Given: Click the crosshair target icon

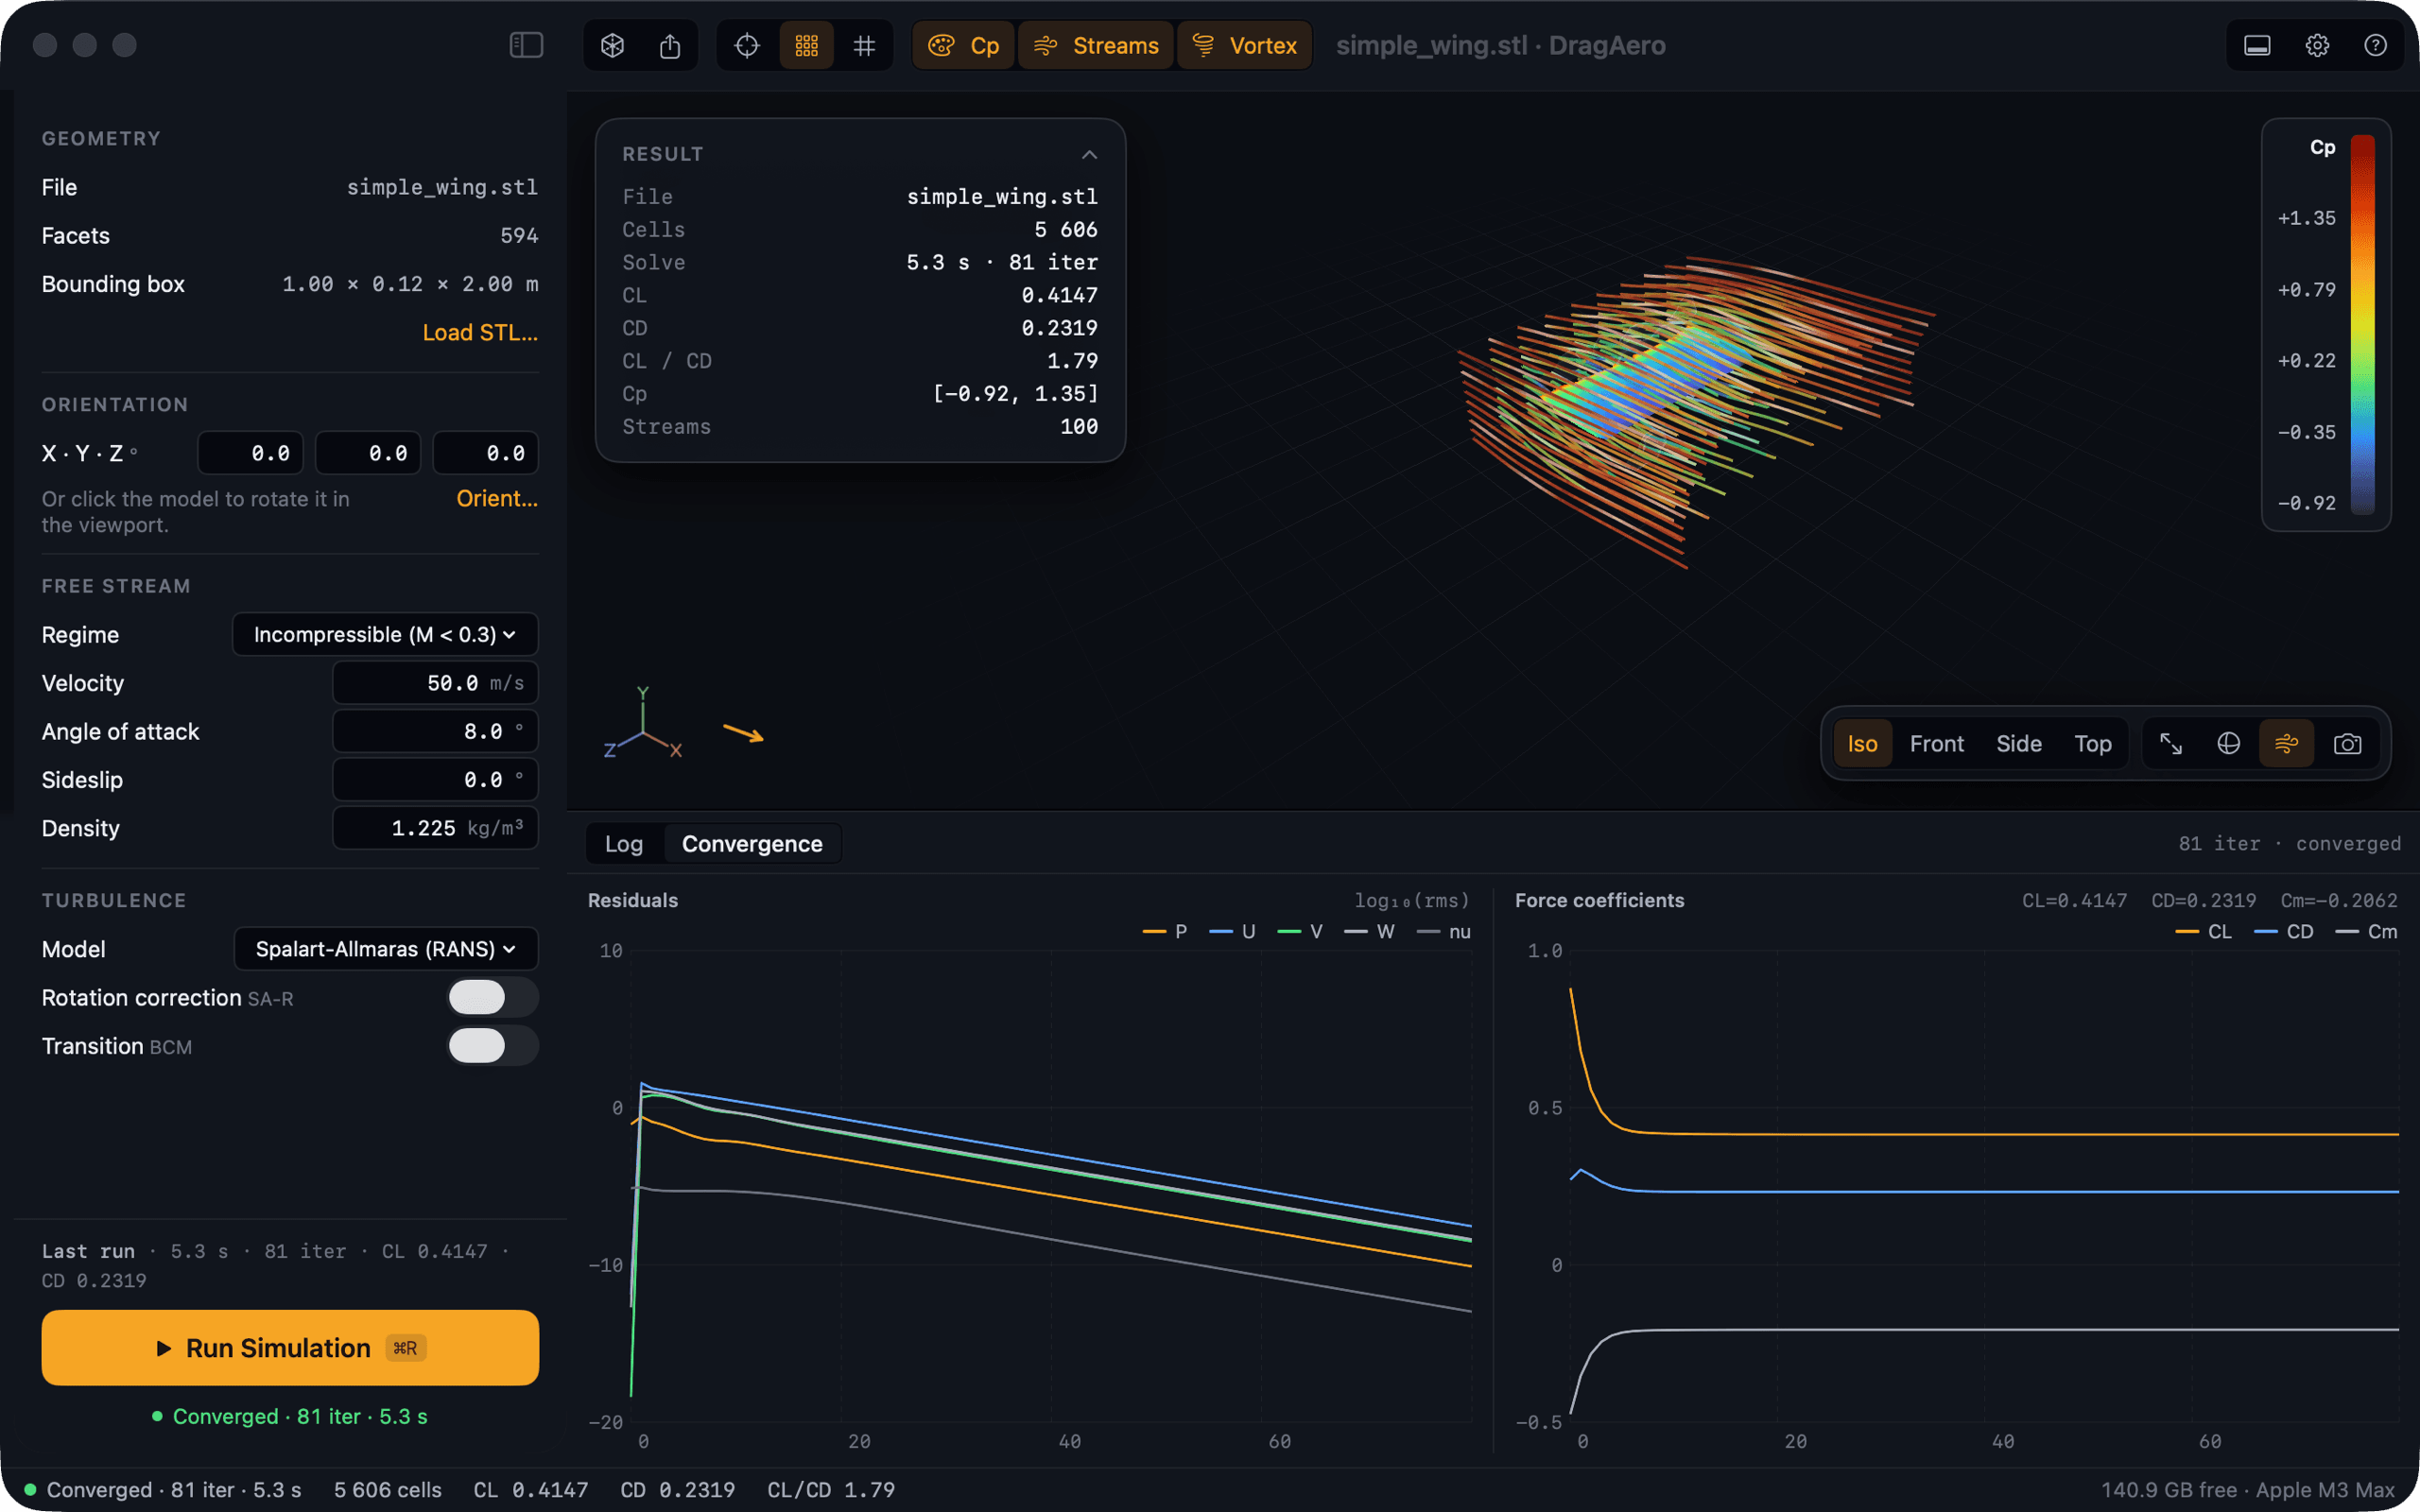Looking at the screenshot, I should (x=747, y=45).
